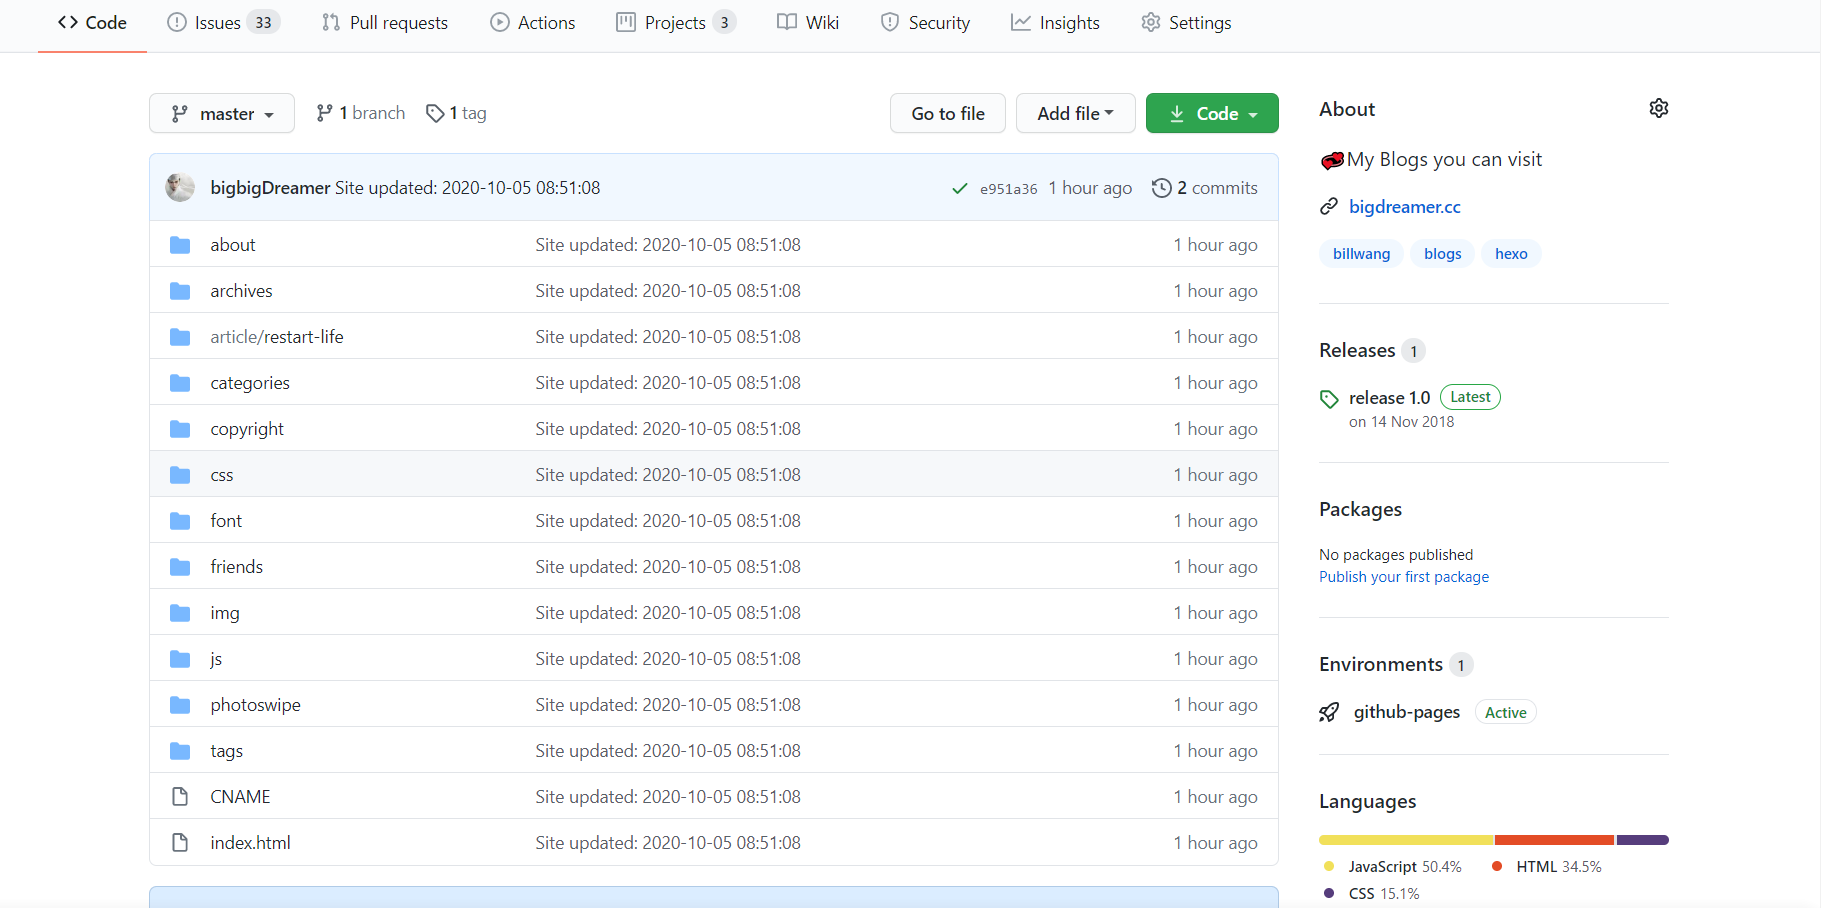Click the link icon beside bigdreamer.cc
The height and width of the screenshot is (908, 1821).
pos(1329,206)
